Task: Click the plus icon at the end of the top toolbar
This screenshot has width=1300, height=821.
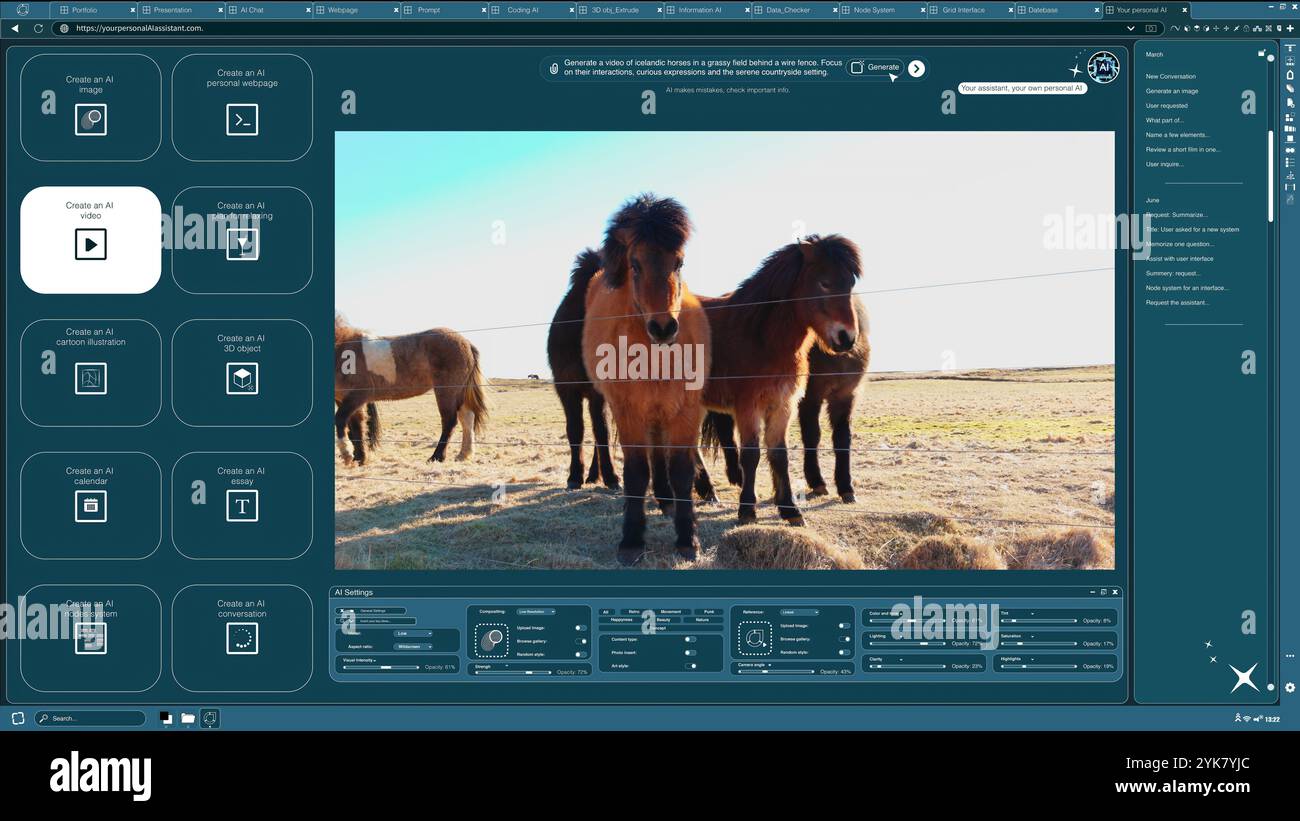Action: pyautogui.click(x=1291, y=28)
